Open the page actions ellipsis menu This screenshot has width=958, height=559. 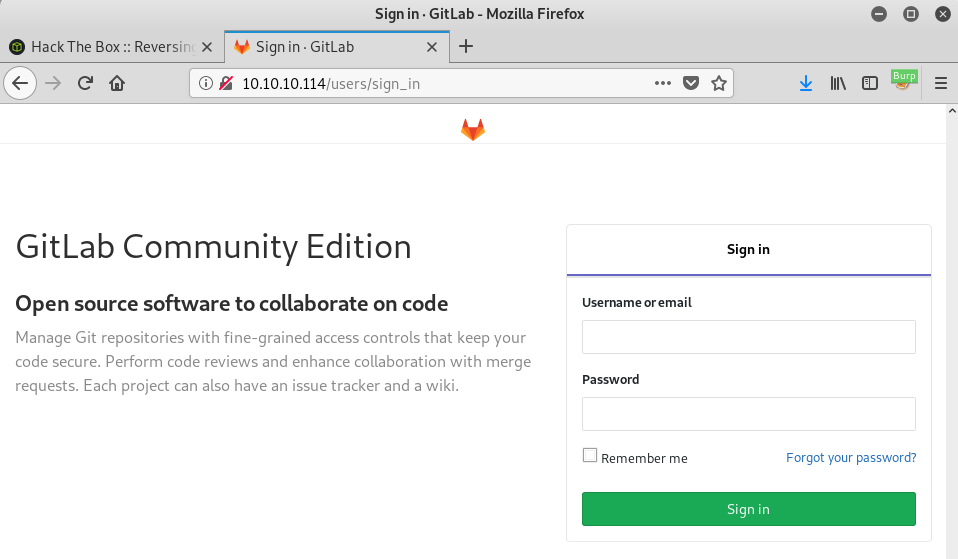(x=662, y=83)
